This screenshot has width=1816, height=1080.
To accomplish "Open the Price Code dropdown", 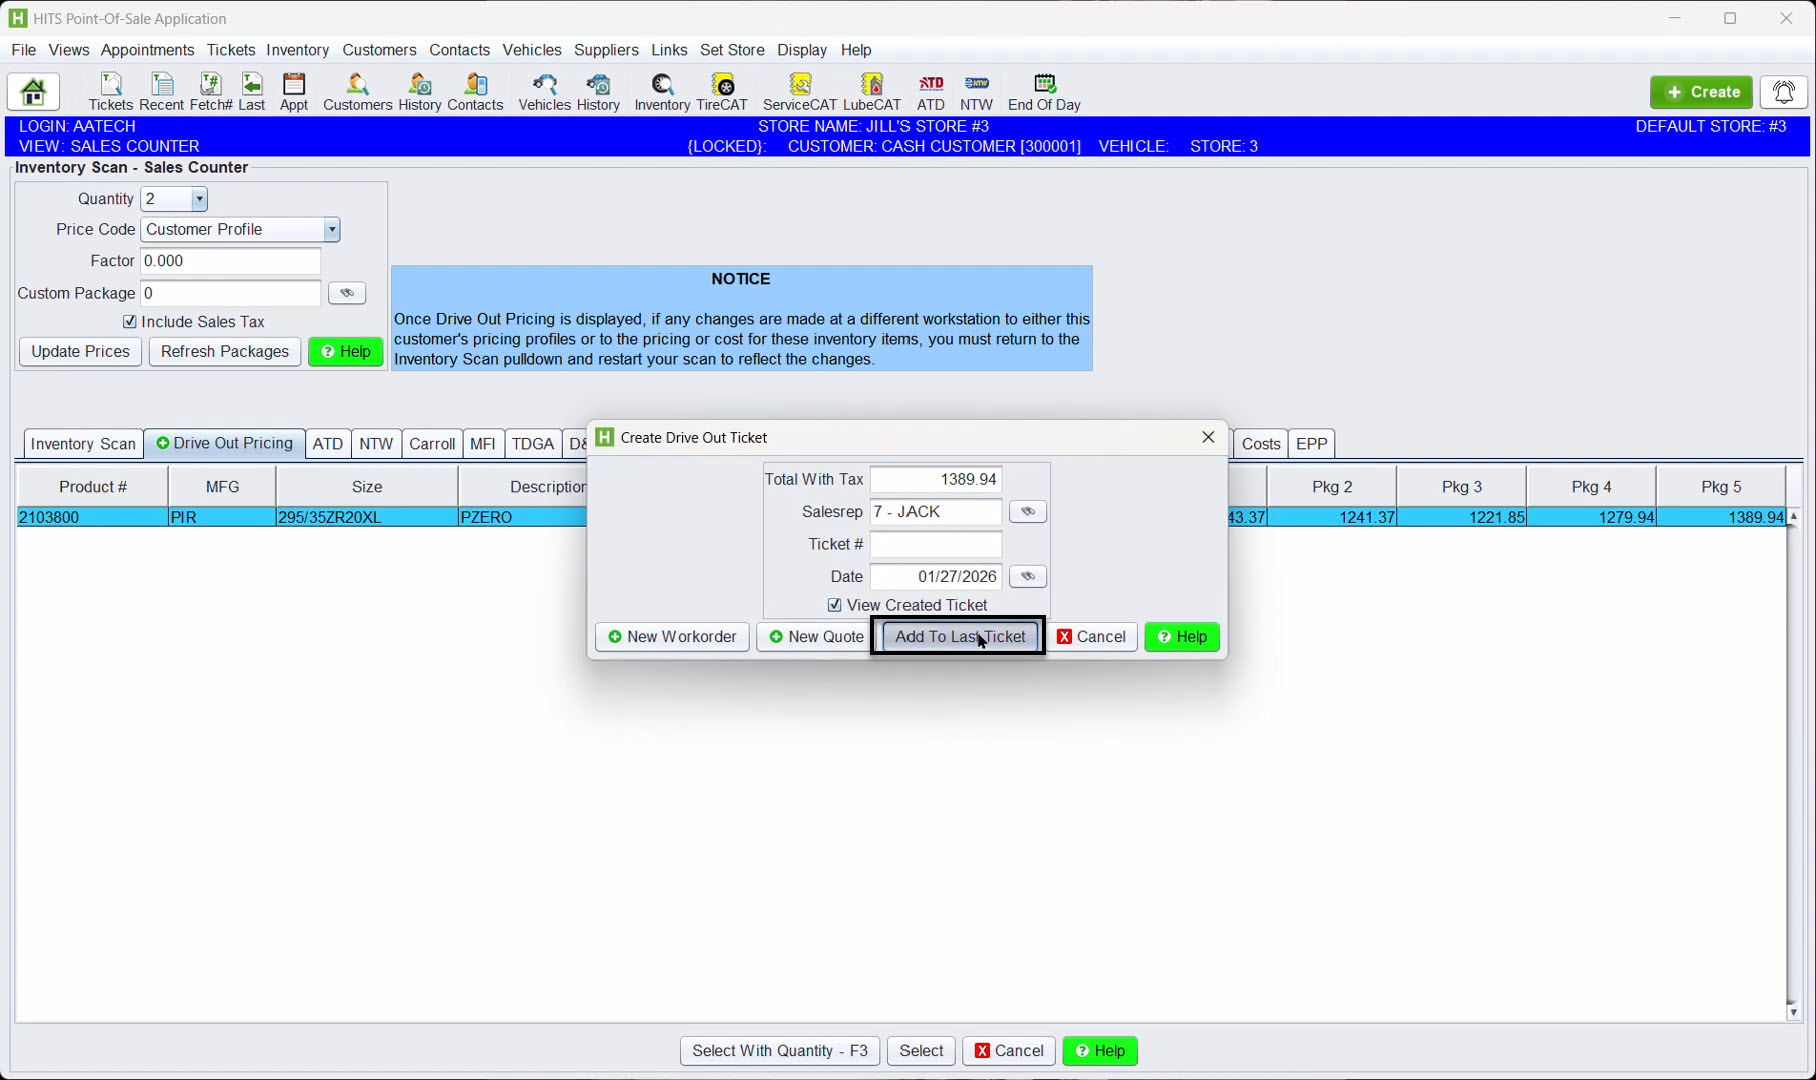I will tap(331, 230).
